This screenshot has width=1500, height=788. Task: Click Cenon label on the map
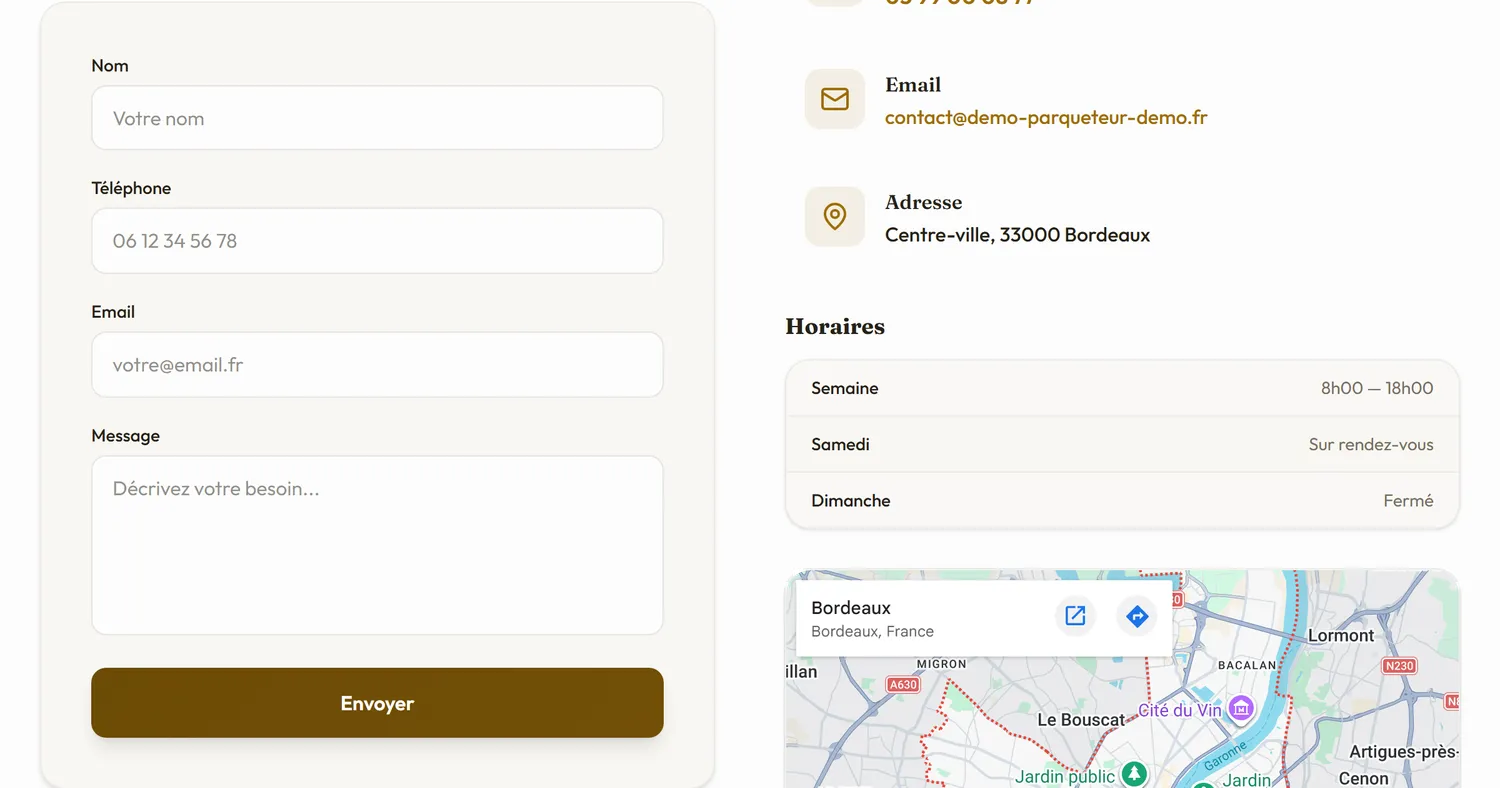pos(1363,778)
